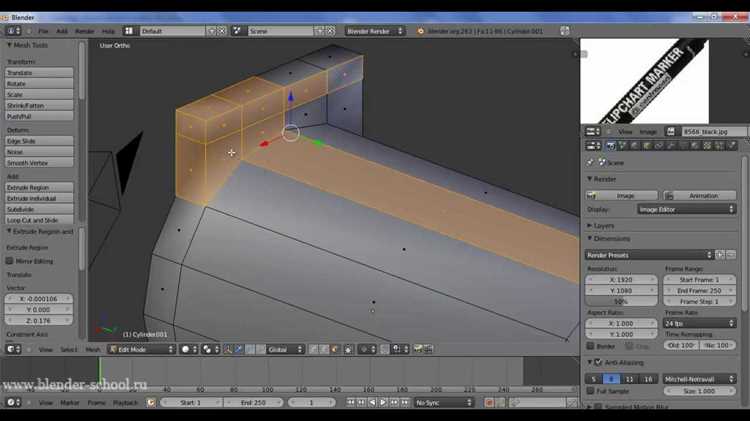Open the Physics context tab in Properties
This screenshot has width=750, height=421.
pyautogui.click(x=732, y=146)
